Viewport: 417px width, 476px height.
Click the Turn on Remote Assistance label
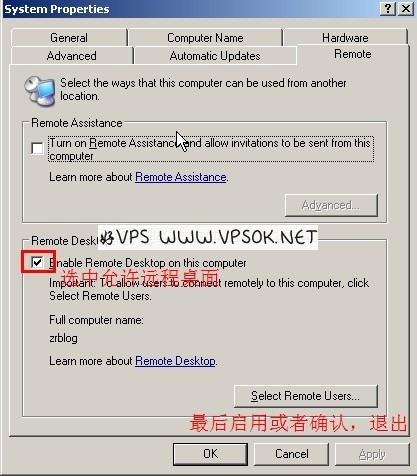(x=210, y=149)
